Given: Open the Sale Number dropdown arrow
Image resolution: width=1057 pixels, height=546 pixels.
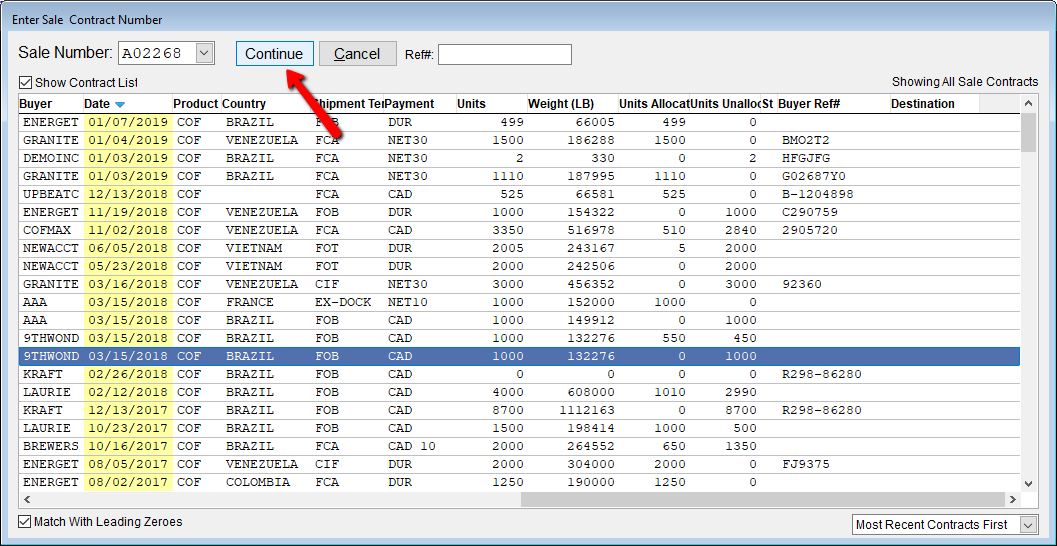Looking at the screenshot, I should (205, 53).
